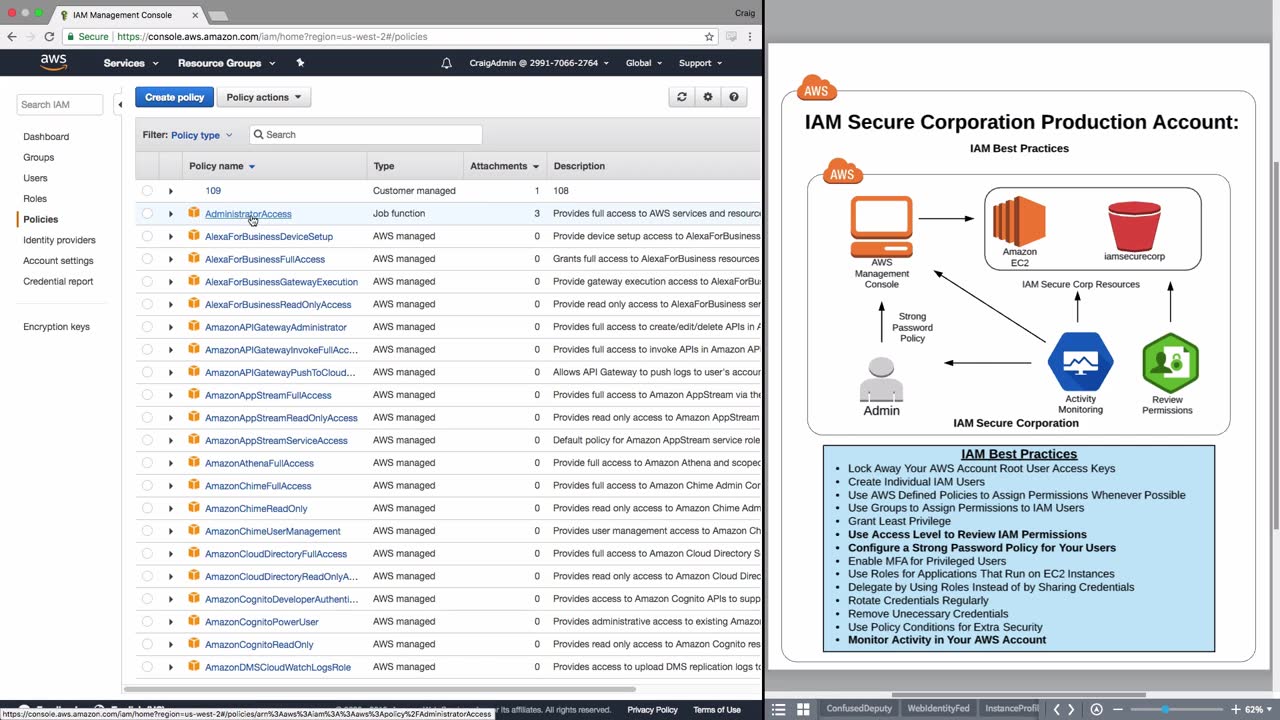1280x720 pixels.
Task: Expand the AdministratorAccess policy row
Action: (x=171, y=213)
